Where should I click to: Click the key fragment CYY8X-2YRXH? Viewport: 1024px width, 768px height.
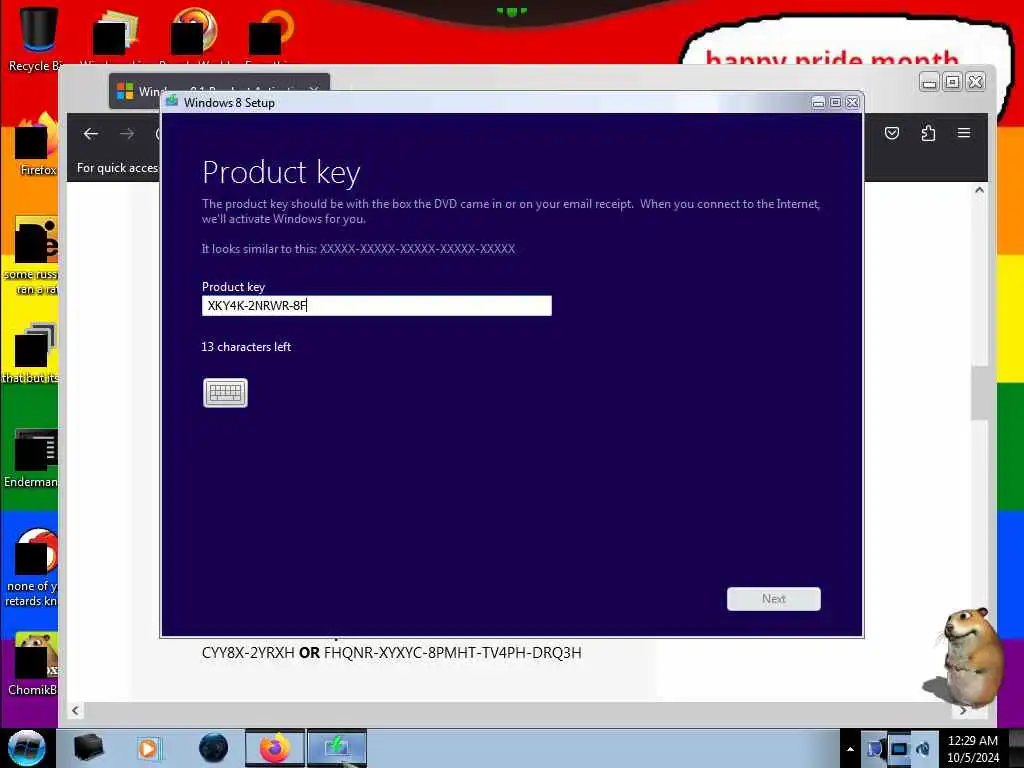248,653
